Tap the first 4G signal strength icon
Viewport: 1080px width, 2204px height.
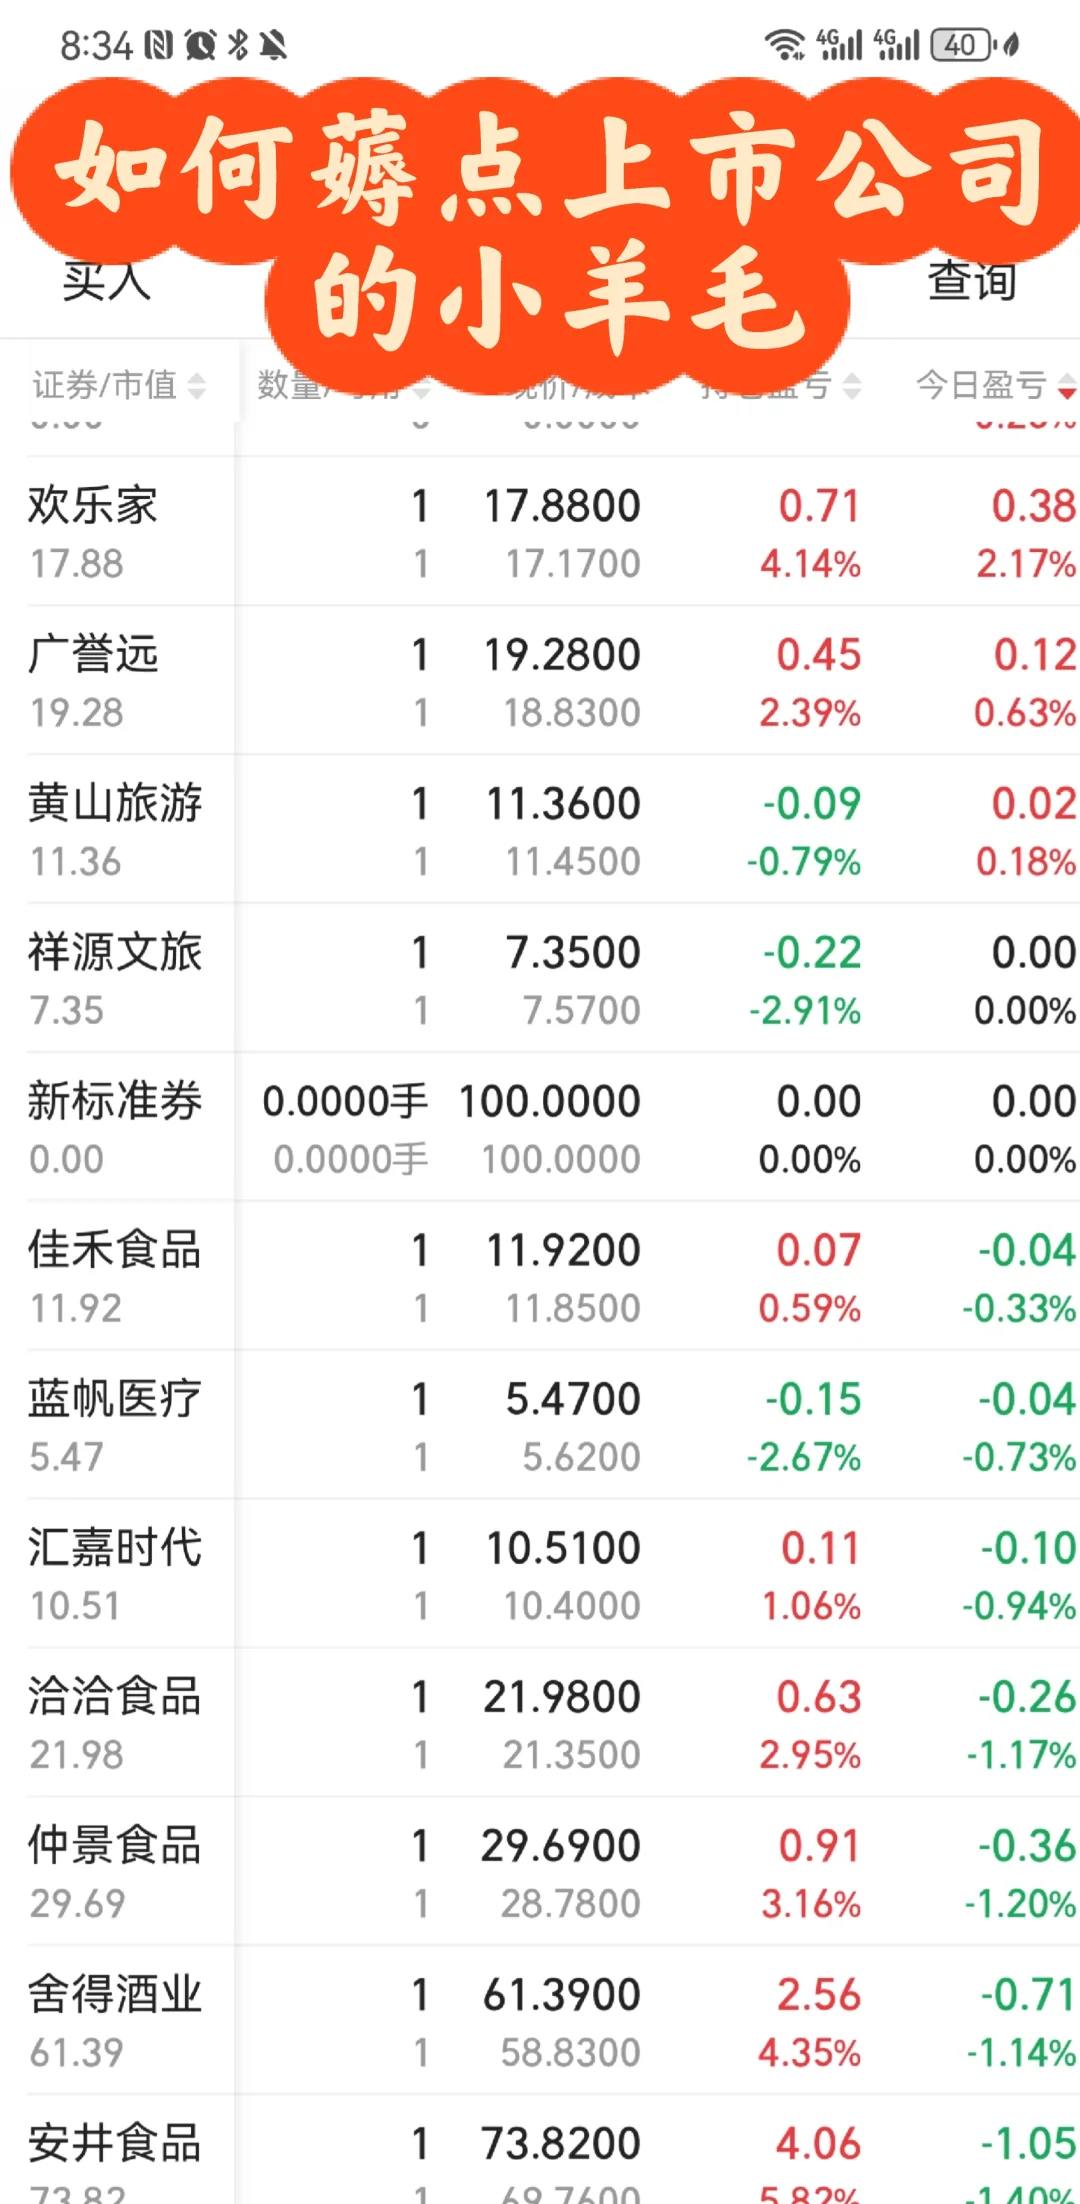[840, 45]
